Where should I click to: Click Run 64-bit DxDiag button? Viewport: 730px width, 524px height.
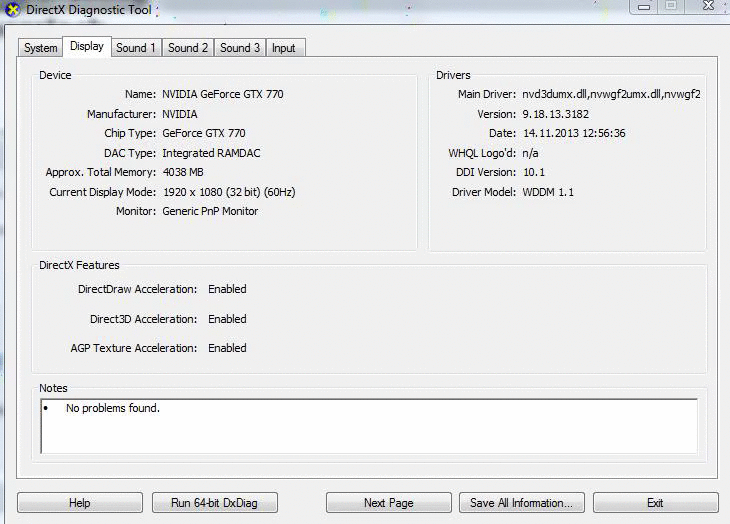(215, 503)
